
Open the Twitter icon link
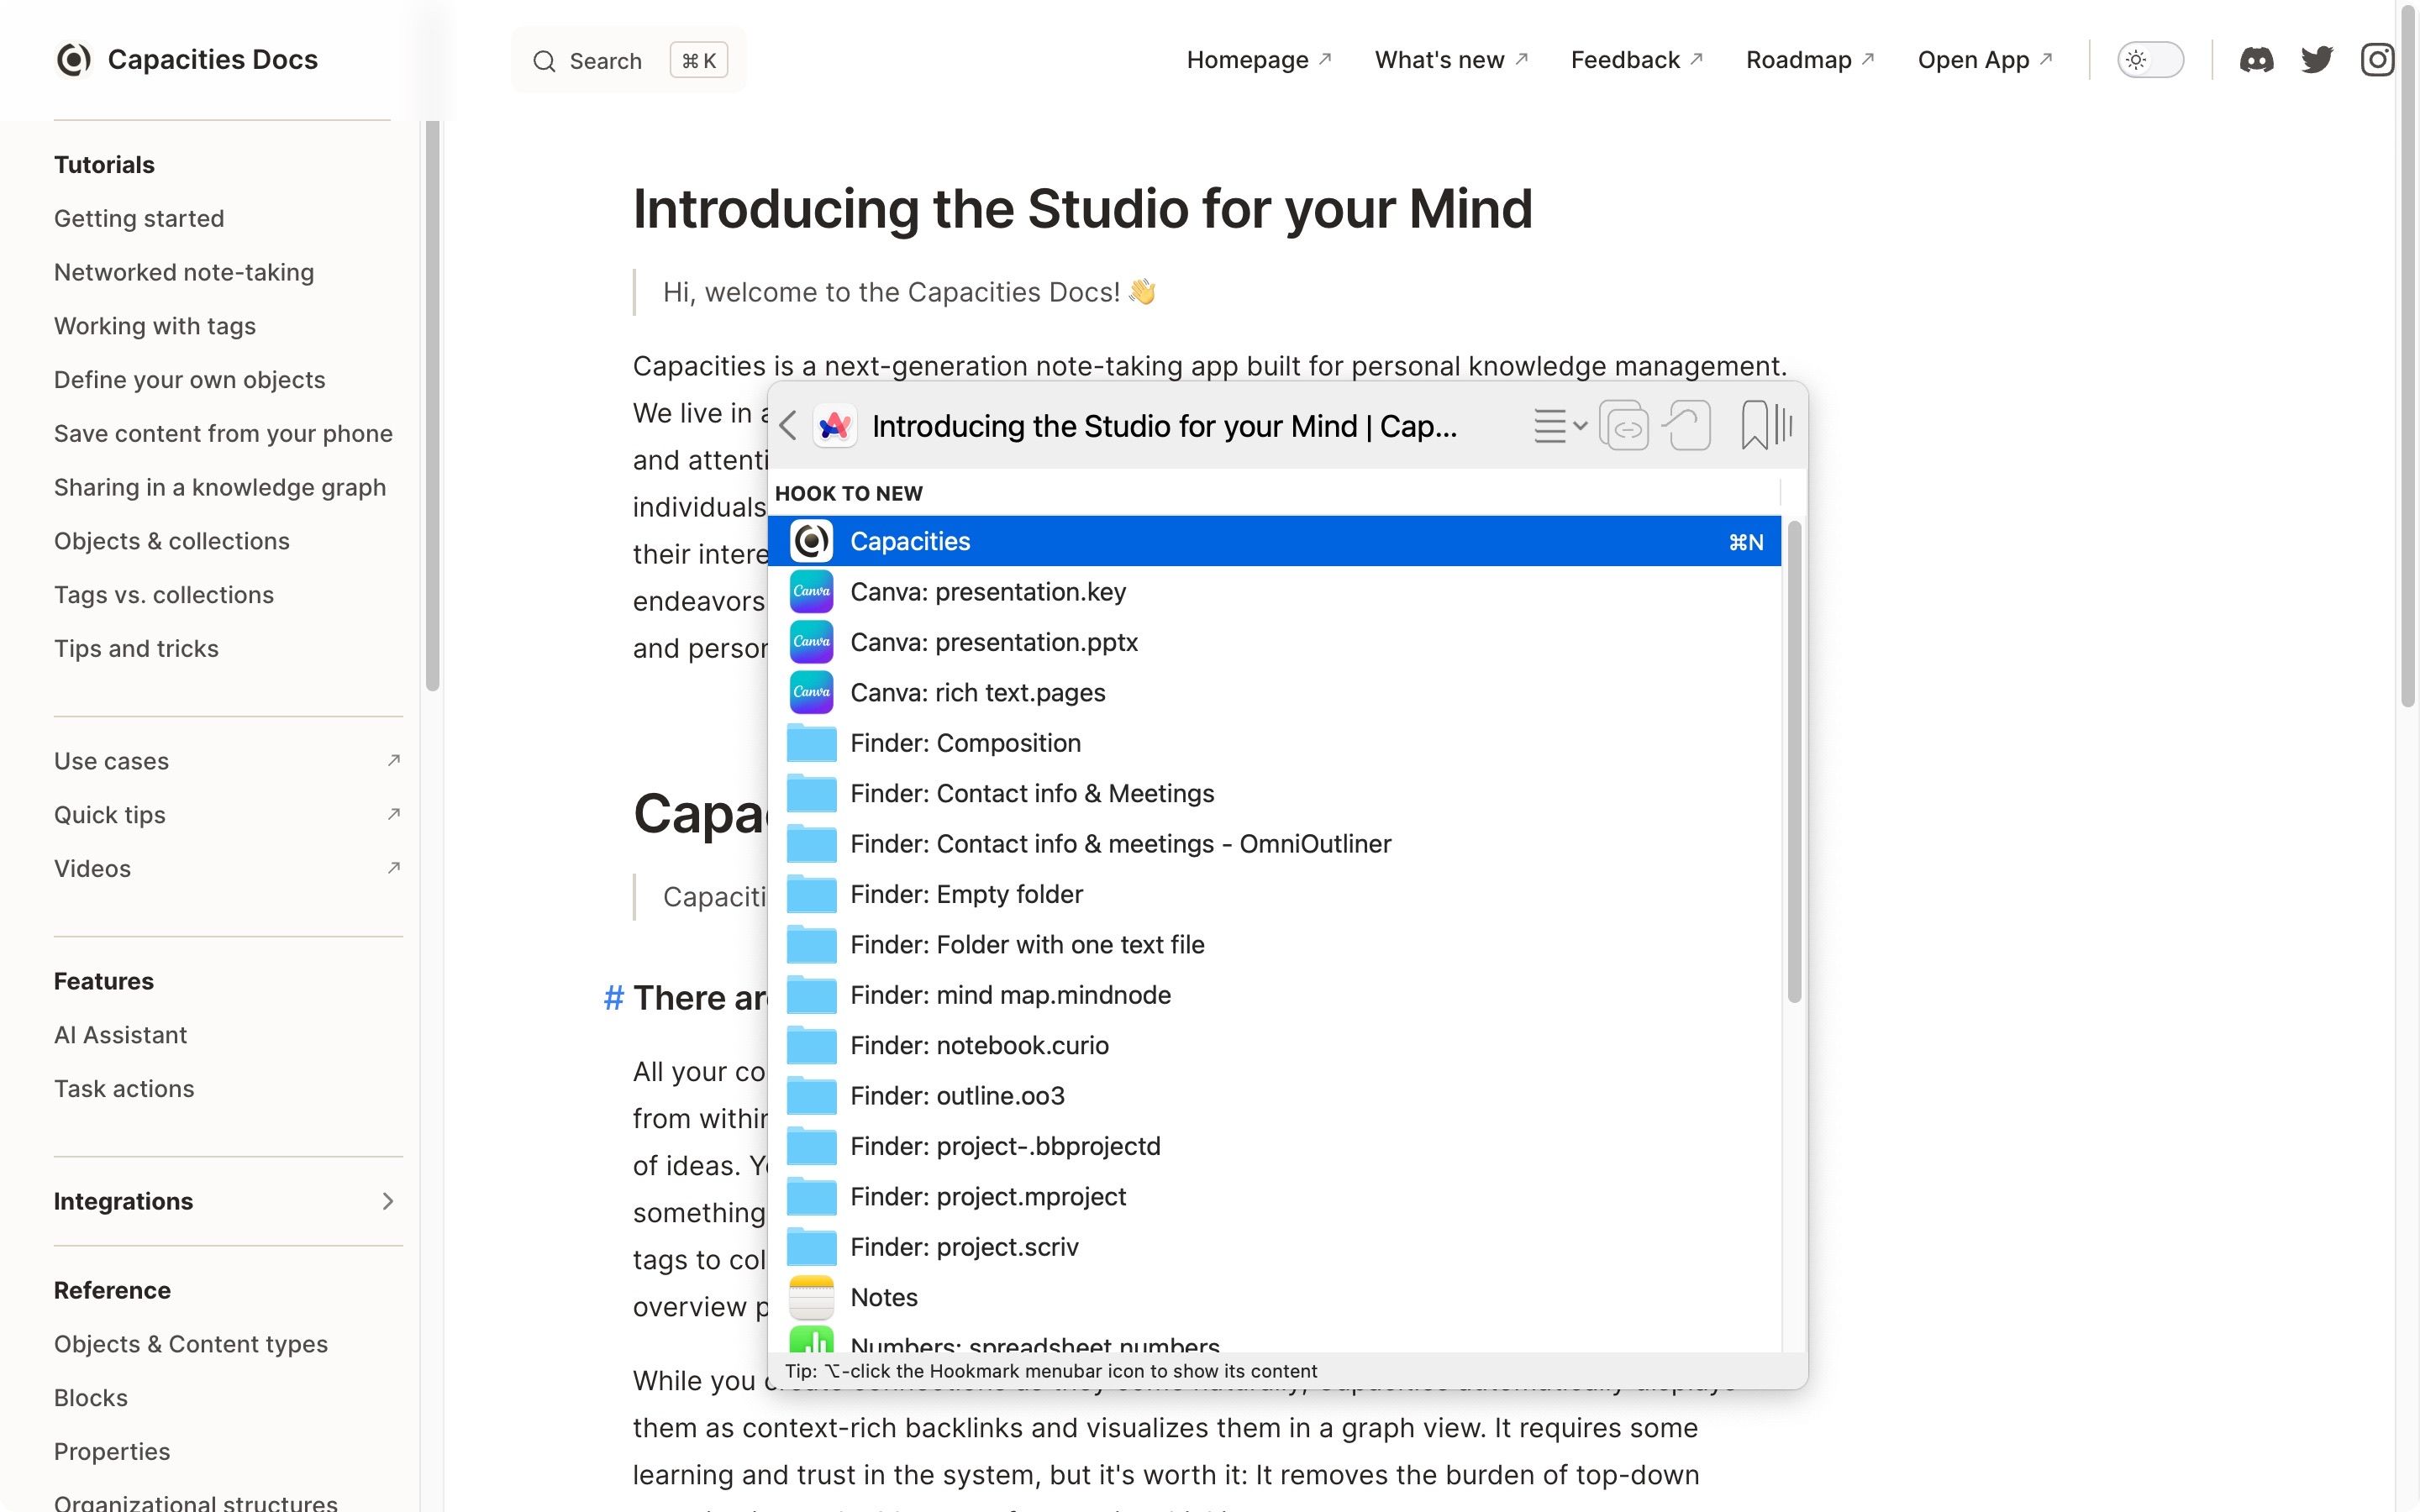pyautogui.click(x=2316, y=60)
